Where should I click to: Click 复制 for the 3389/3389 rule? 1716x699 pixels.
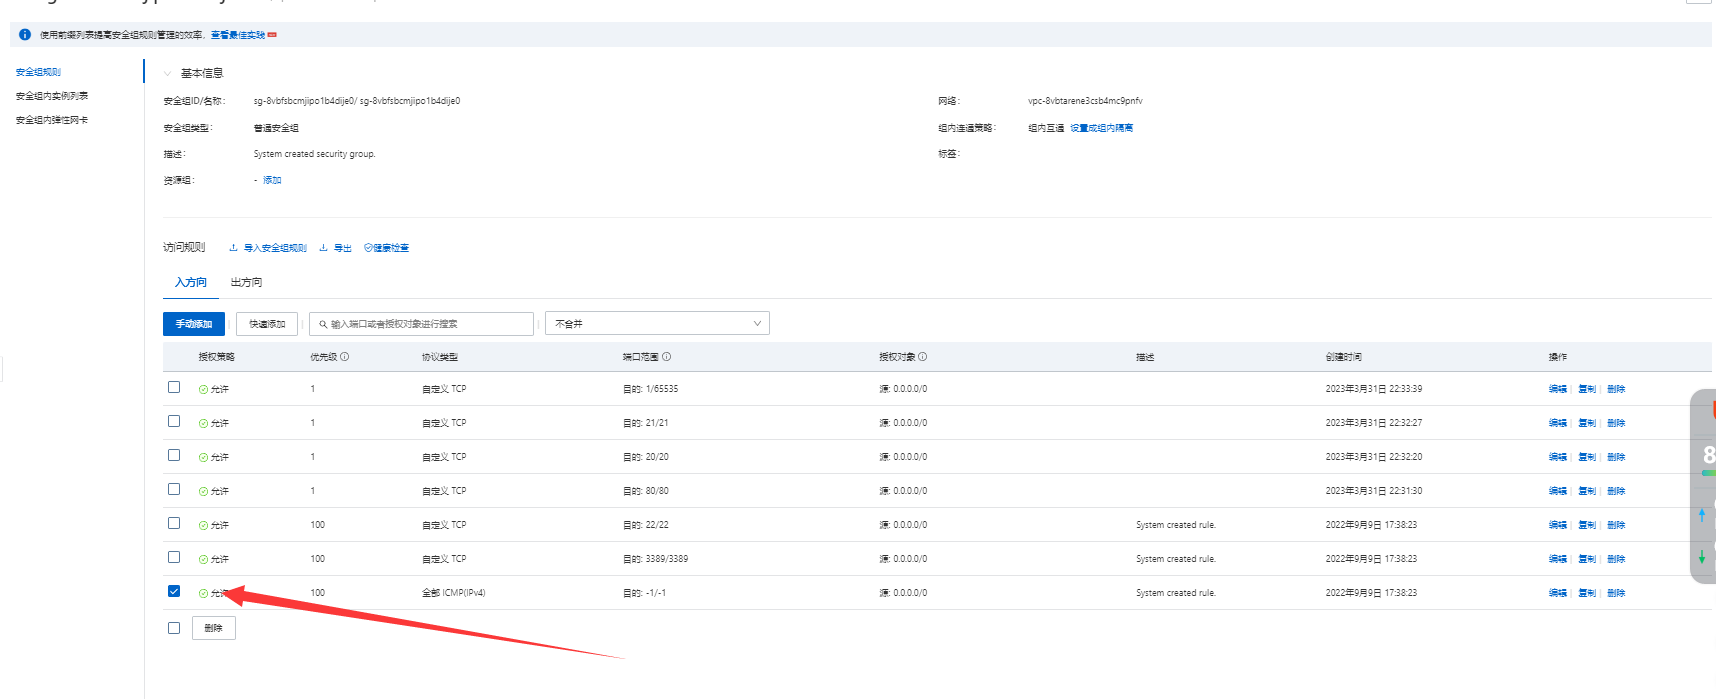(1587, 559)
